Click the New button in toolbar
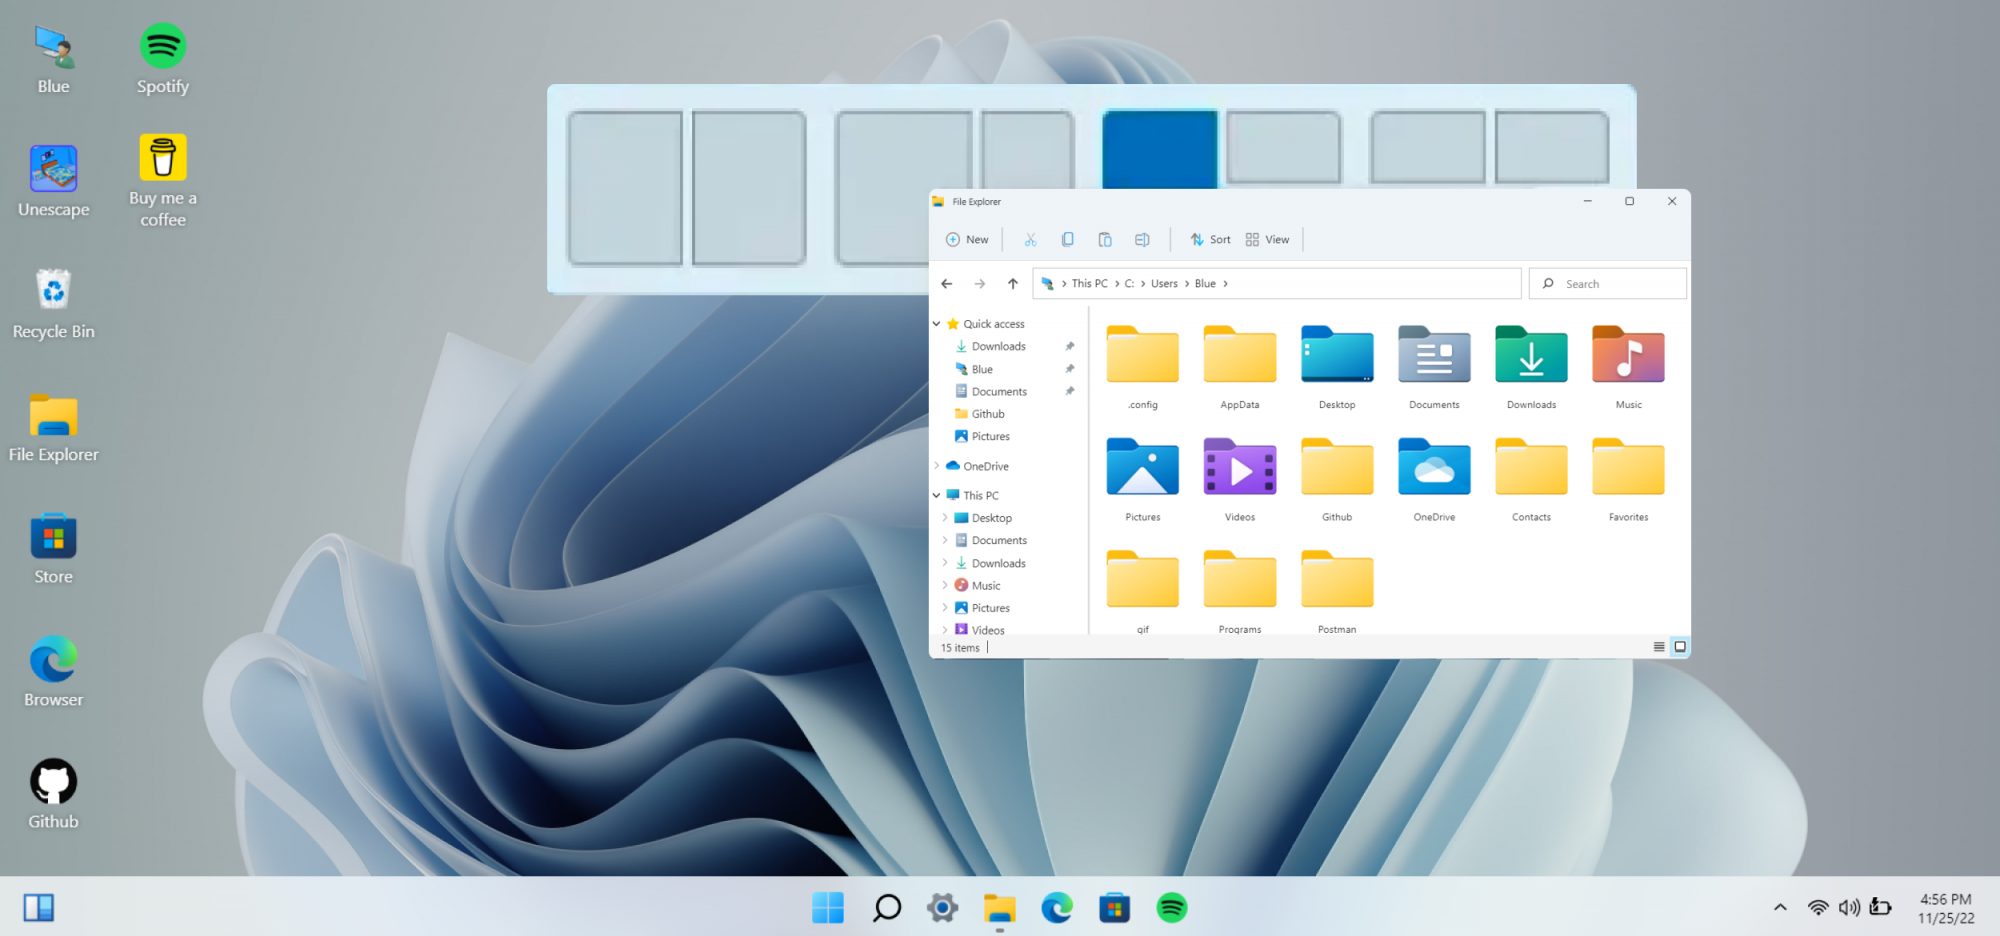 [x=967, y=240]
